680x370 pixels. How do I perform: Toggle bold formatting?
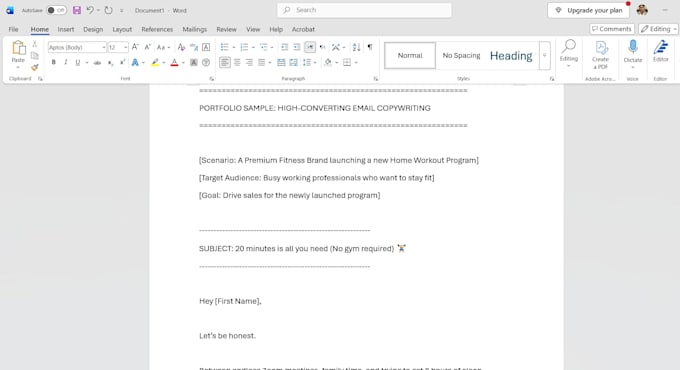point(53,62)
